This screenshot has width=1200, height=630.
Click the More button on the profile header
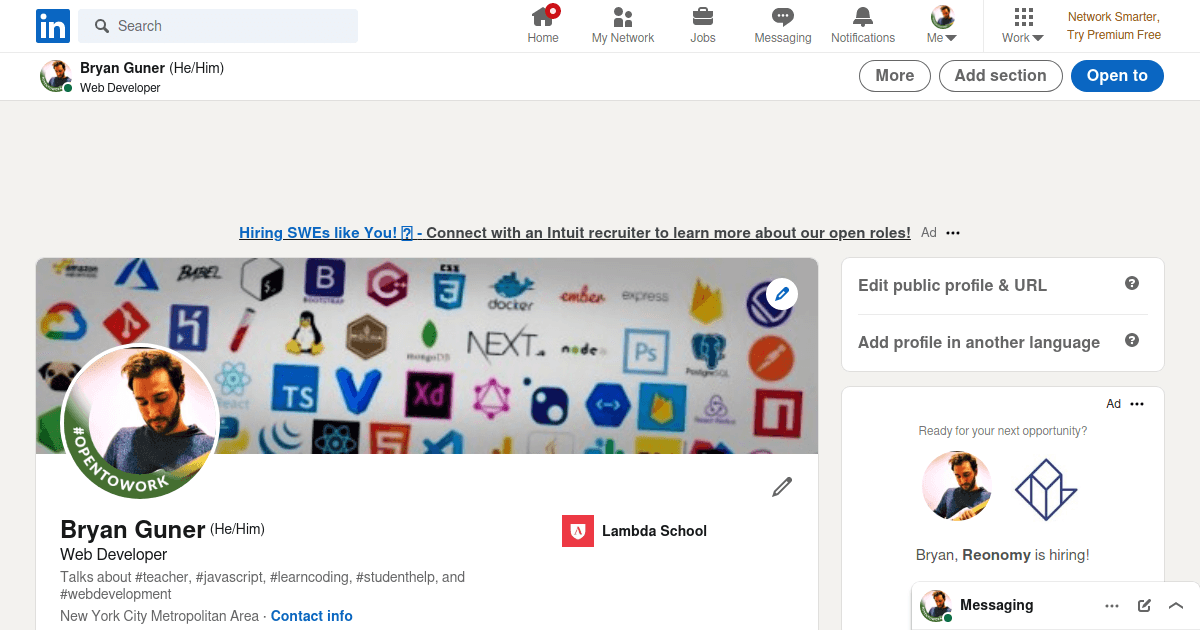(894, 75)
